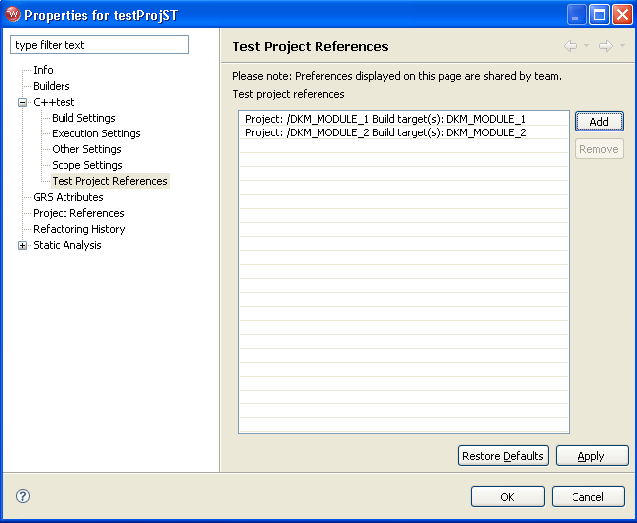Click the back navigation arrow icon
Image resolution: width=637 pixels, height=523 pixels.
[570, 46]
